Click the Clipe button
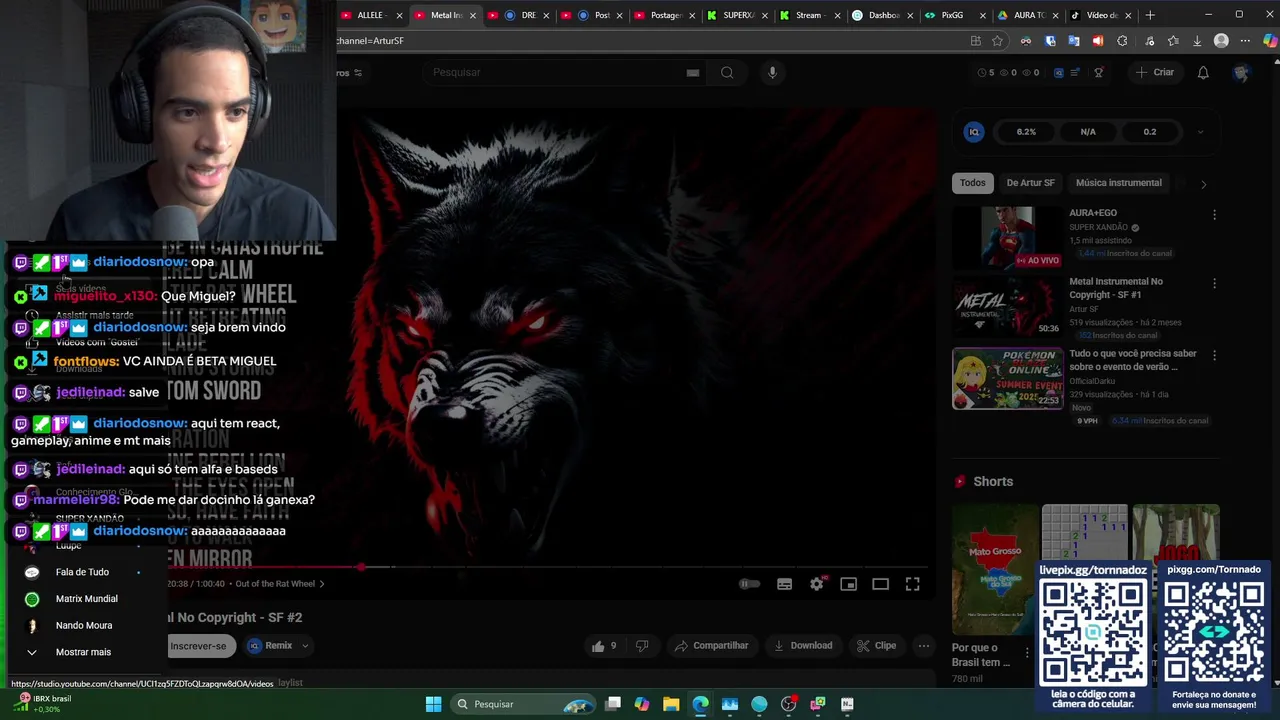This screenshot has height=720, width=1280. point(876,646)
